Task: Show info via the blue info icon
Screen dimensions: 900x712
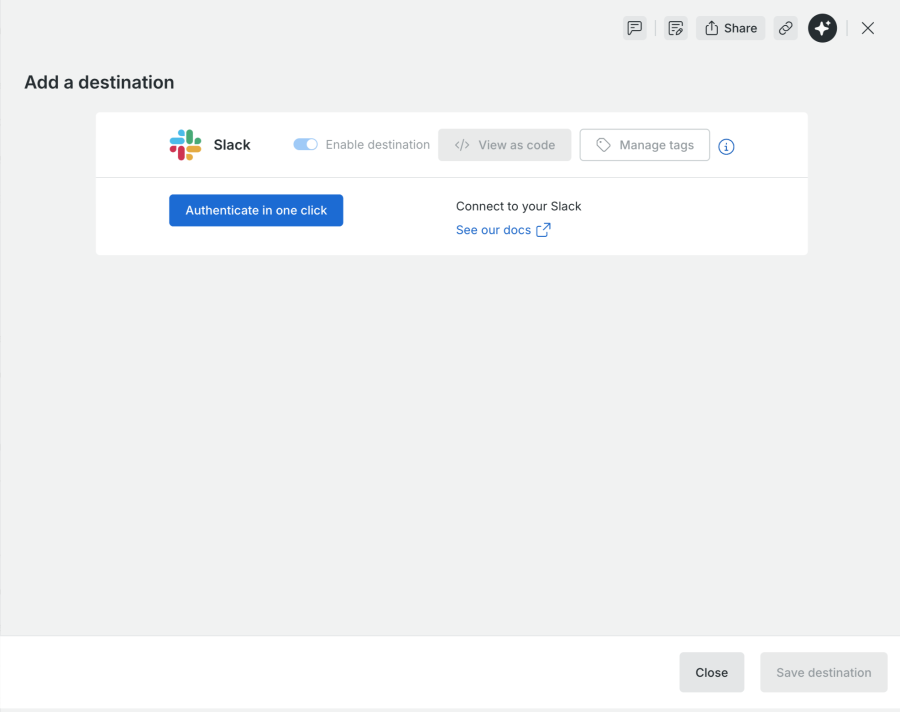Action: 726,147
